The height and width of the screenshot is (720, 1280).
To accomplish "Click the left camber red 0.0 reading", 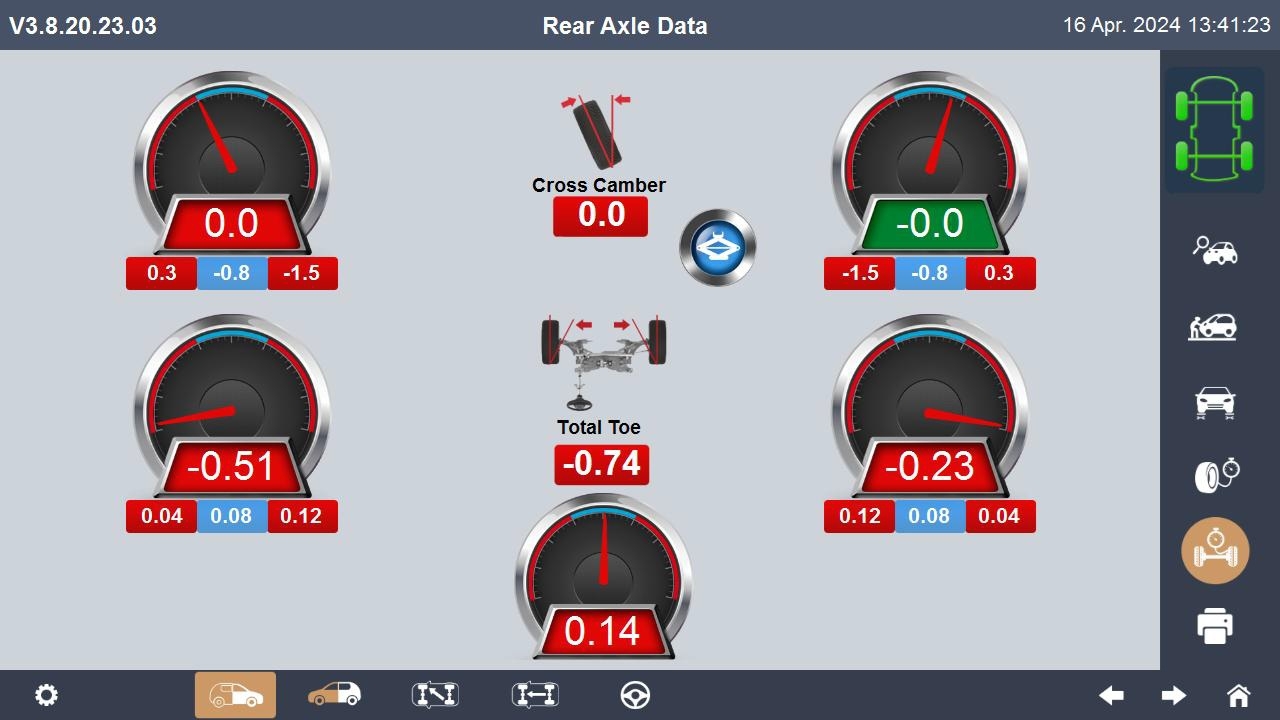I will click(x=231, y=224).
